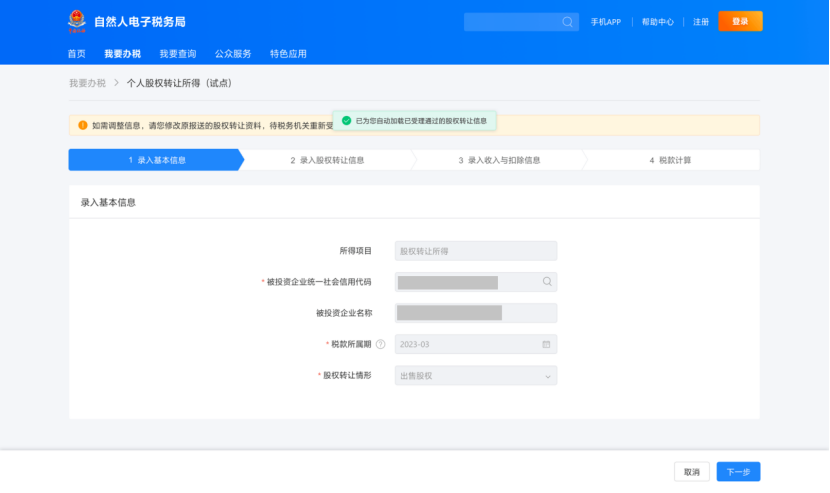The height and width of the screenshot is (493, 830).
Task: Open the 手机APP link
Action: click(x=606, y=22)
